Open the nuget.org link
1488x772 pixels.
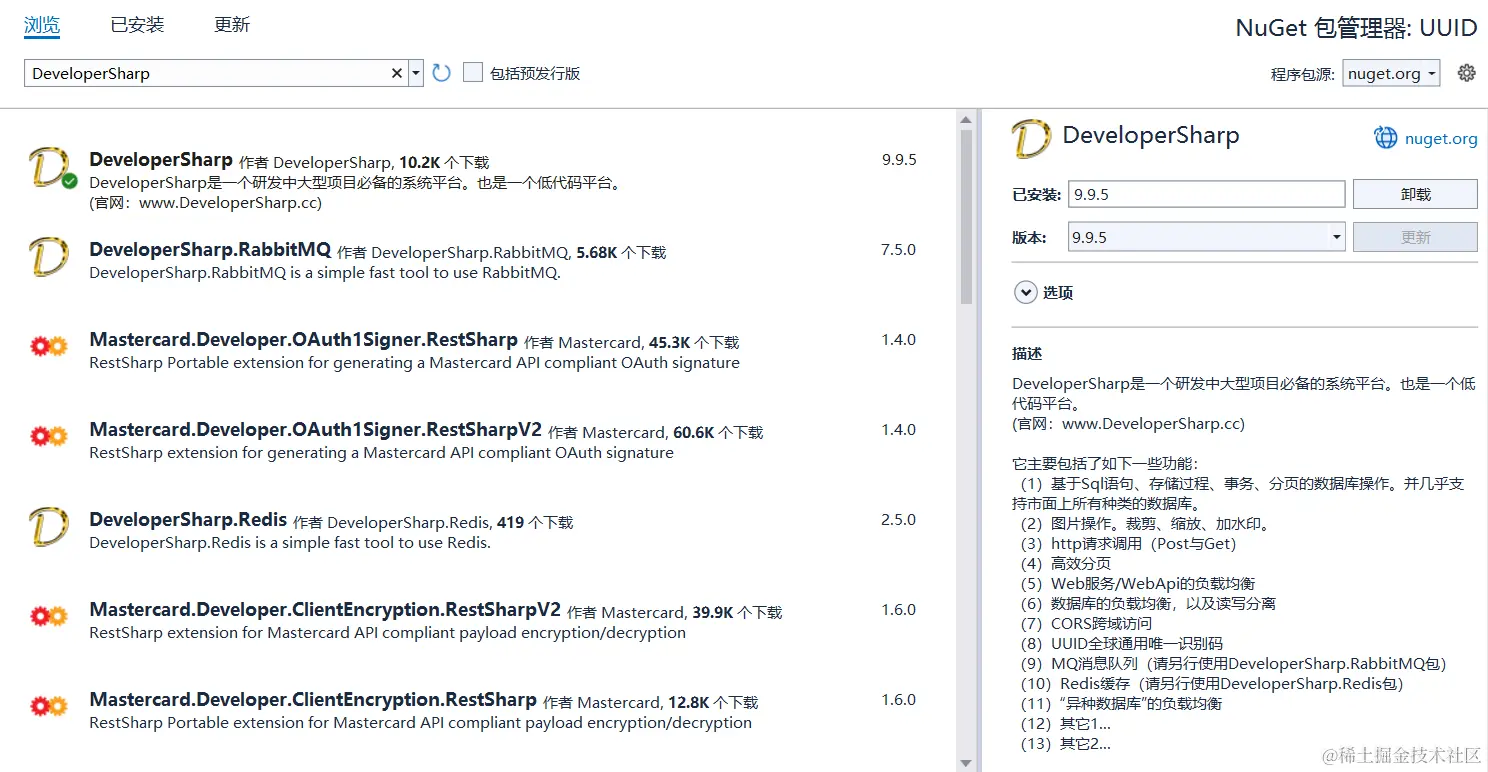tap(1441, 139)
